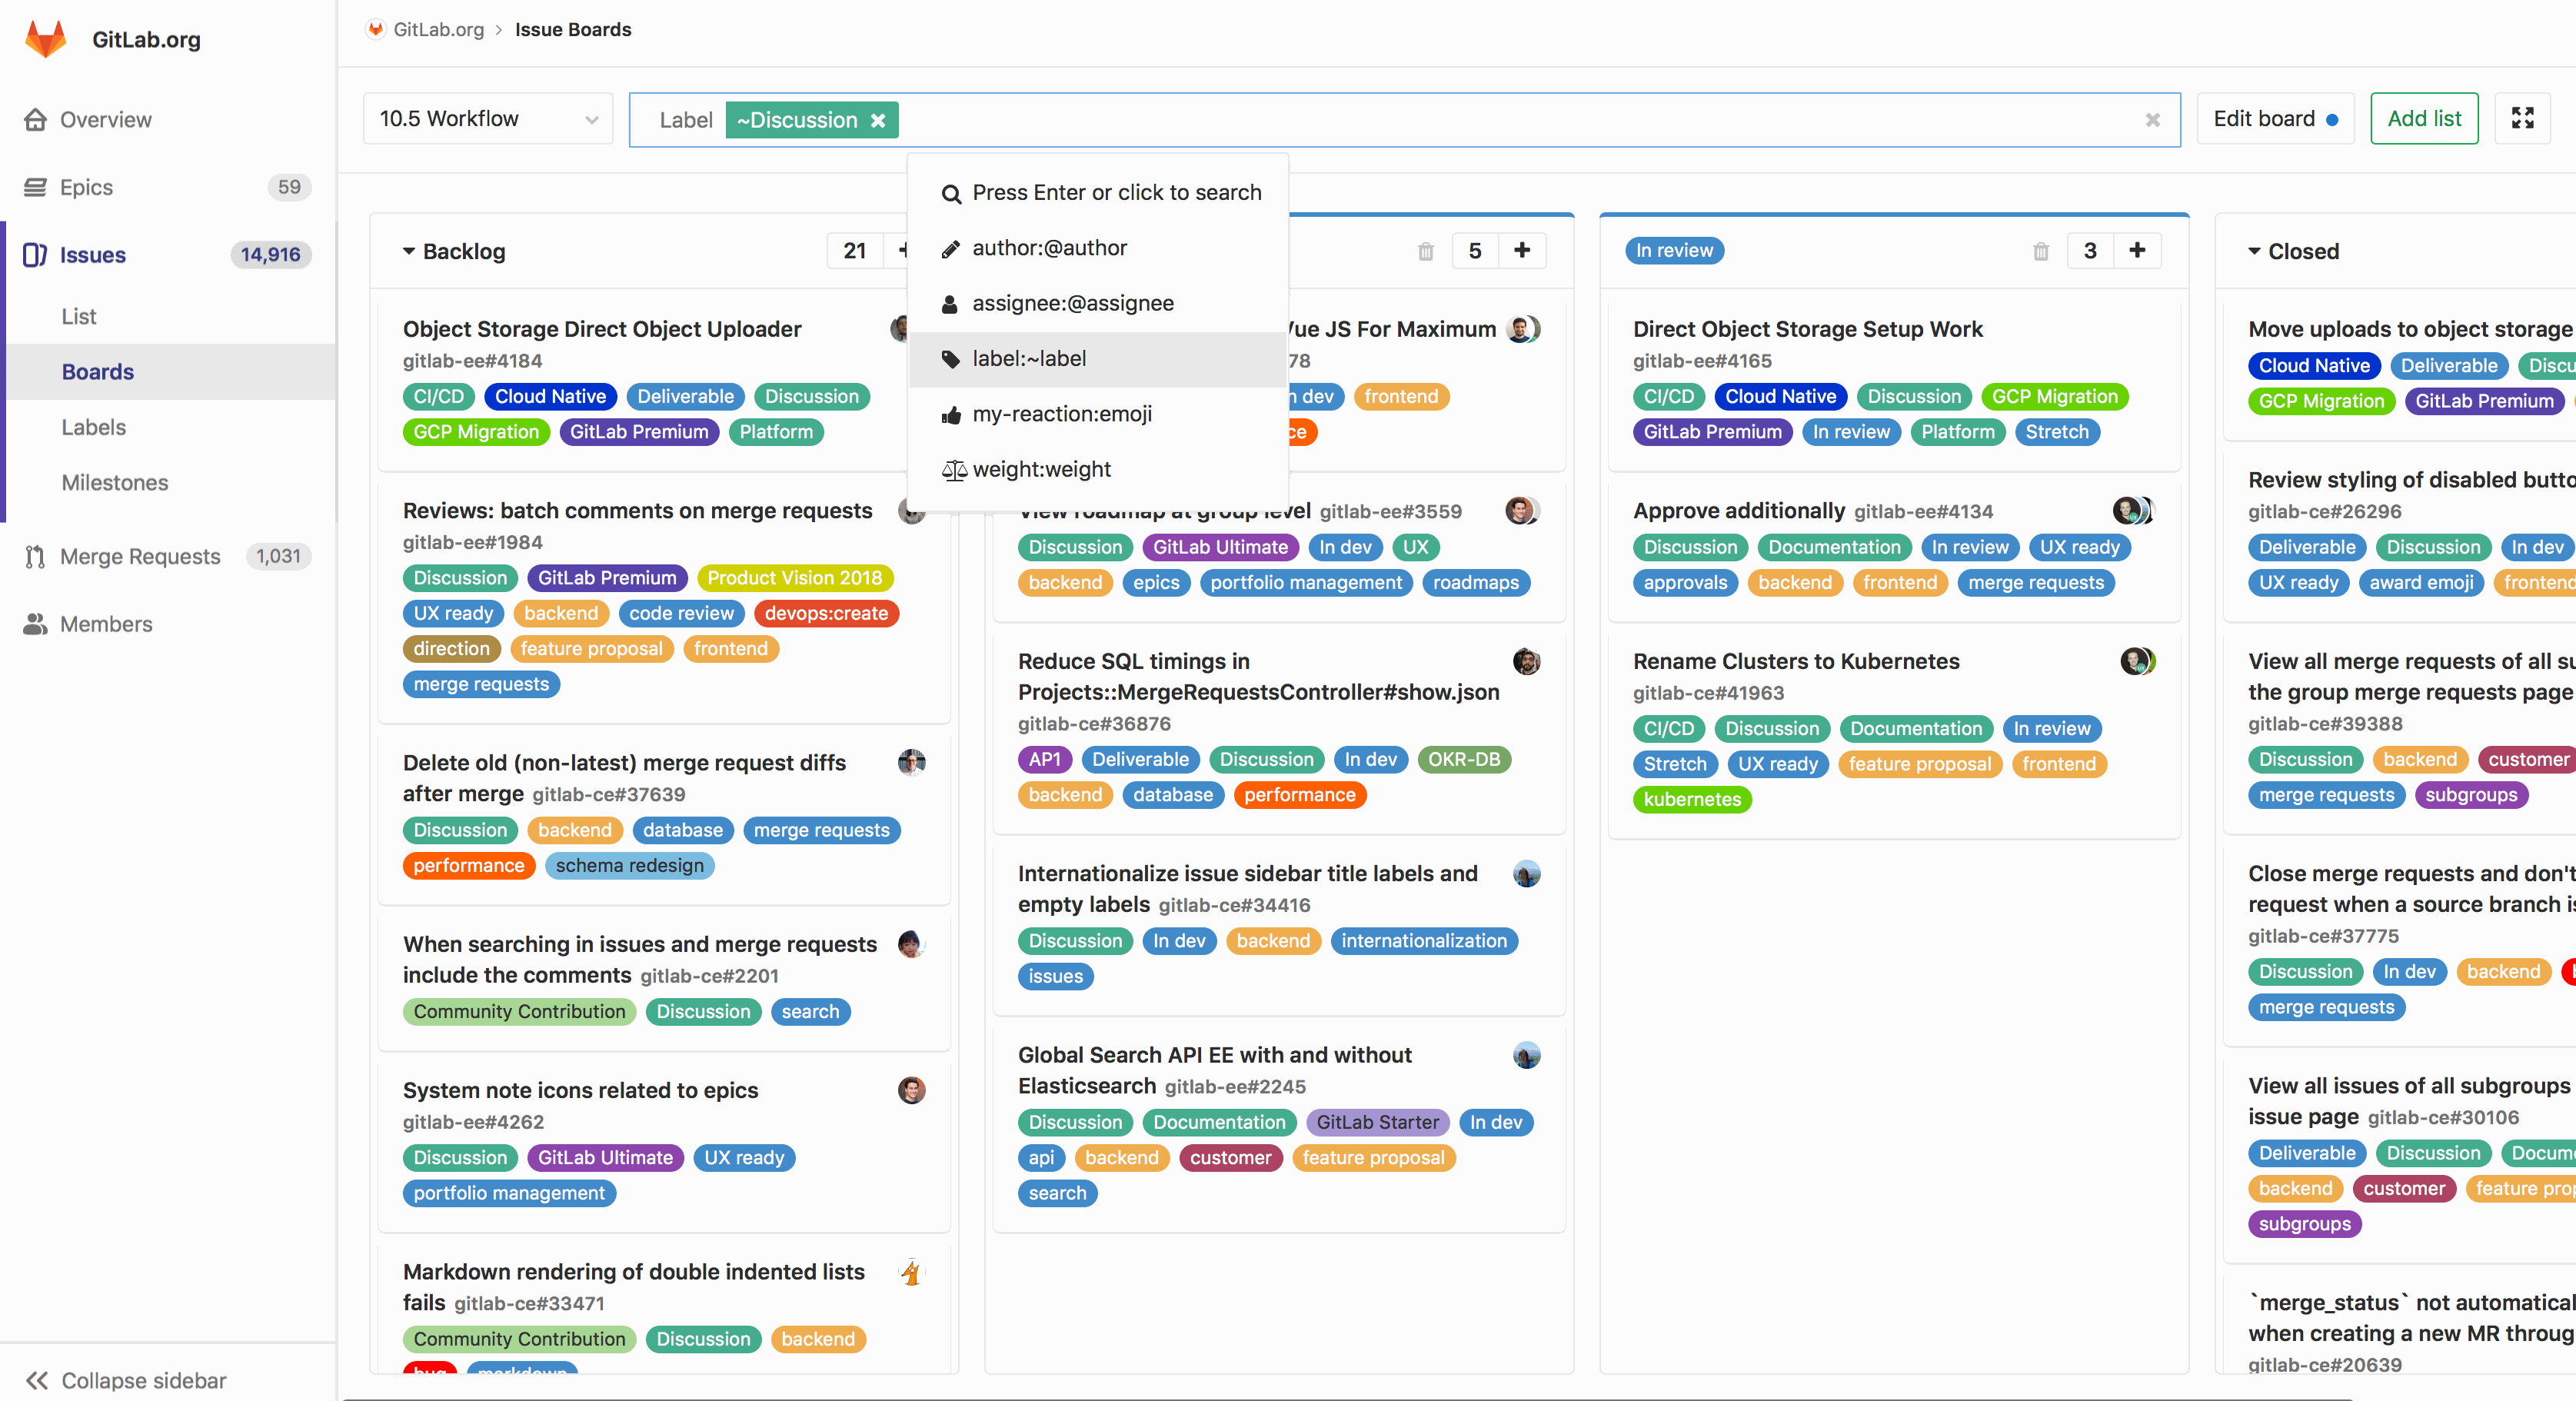This screenshot has height=1401, width=2576.
Task: Delete the In dev list via trash icon
Action: pyautogui.click(x=1426, y=251)
